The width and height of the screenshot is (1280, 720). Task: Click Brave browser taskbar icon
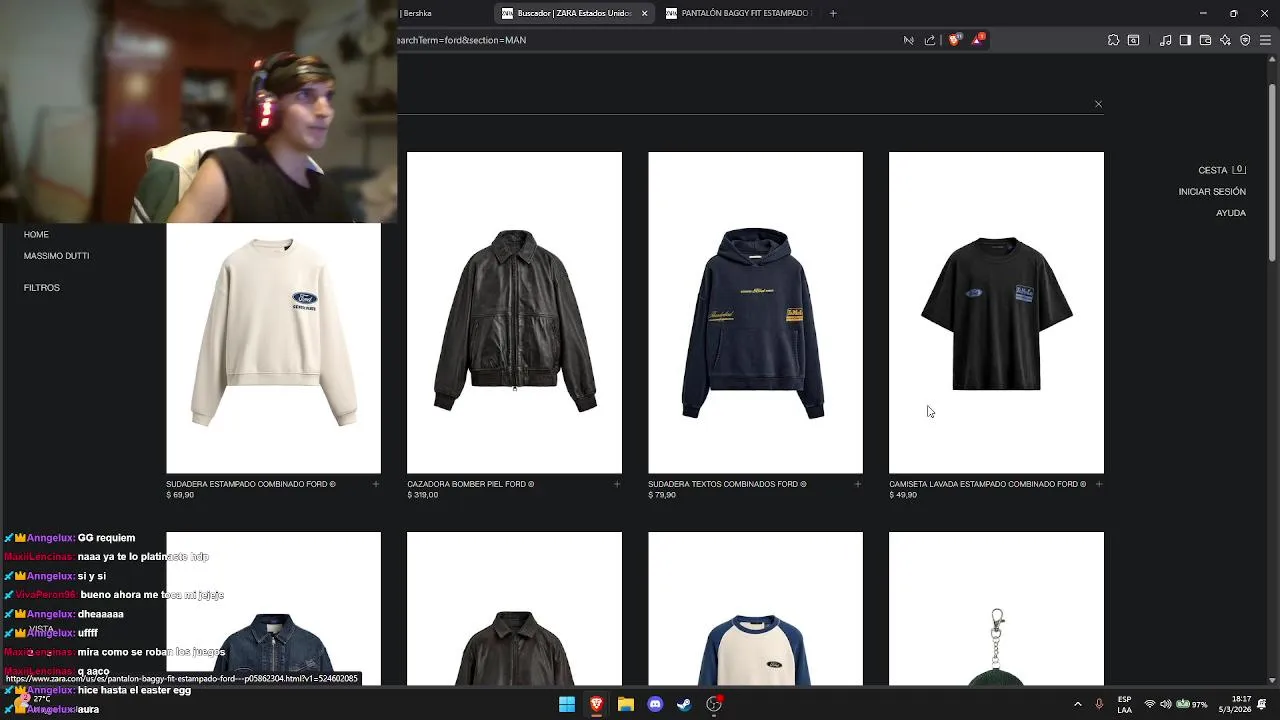coord(596,704)
